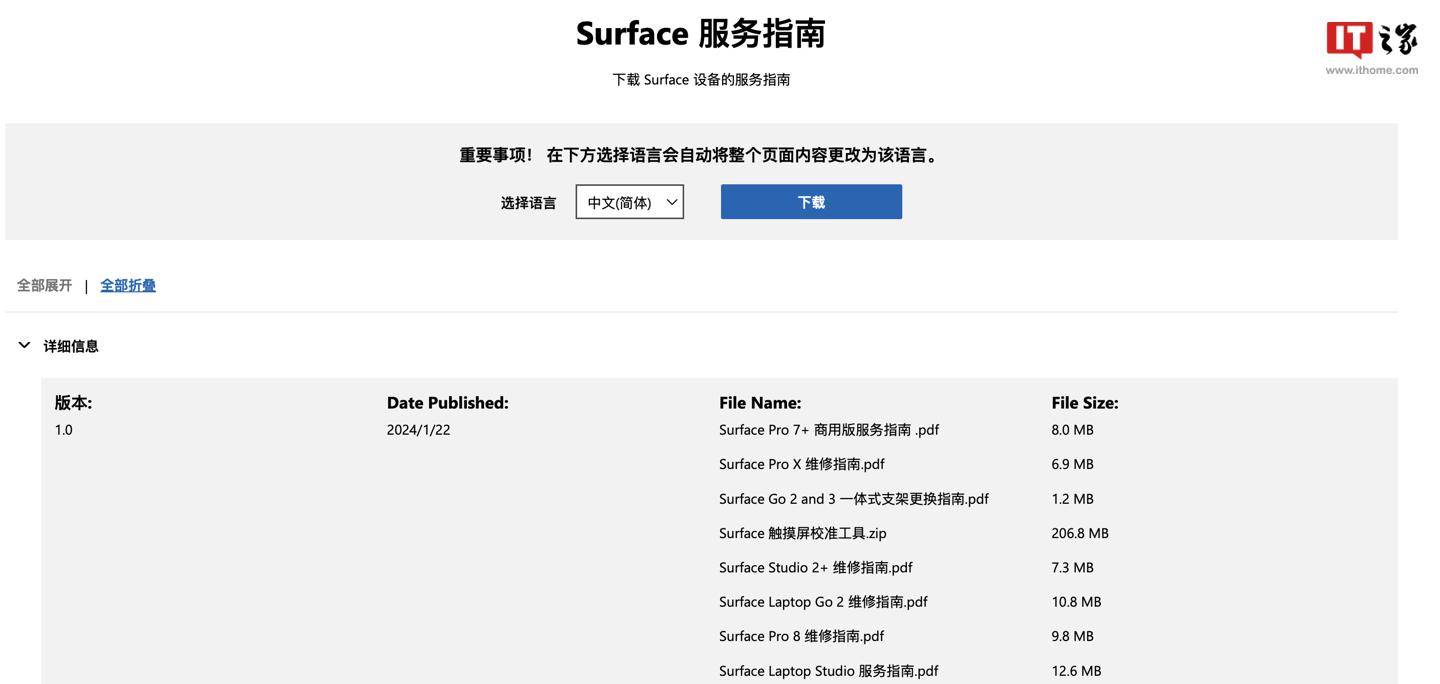Screen dimensions: 1440x684
Task: Click the 6.9 MB file size
Action: click(1072, 464)
